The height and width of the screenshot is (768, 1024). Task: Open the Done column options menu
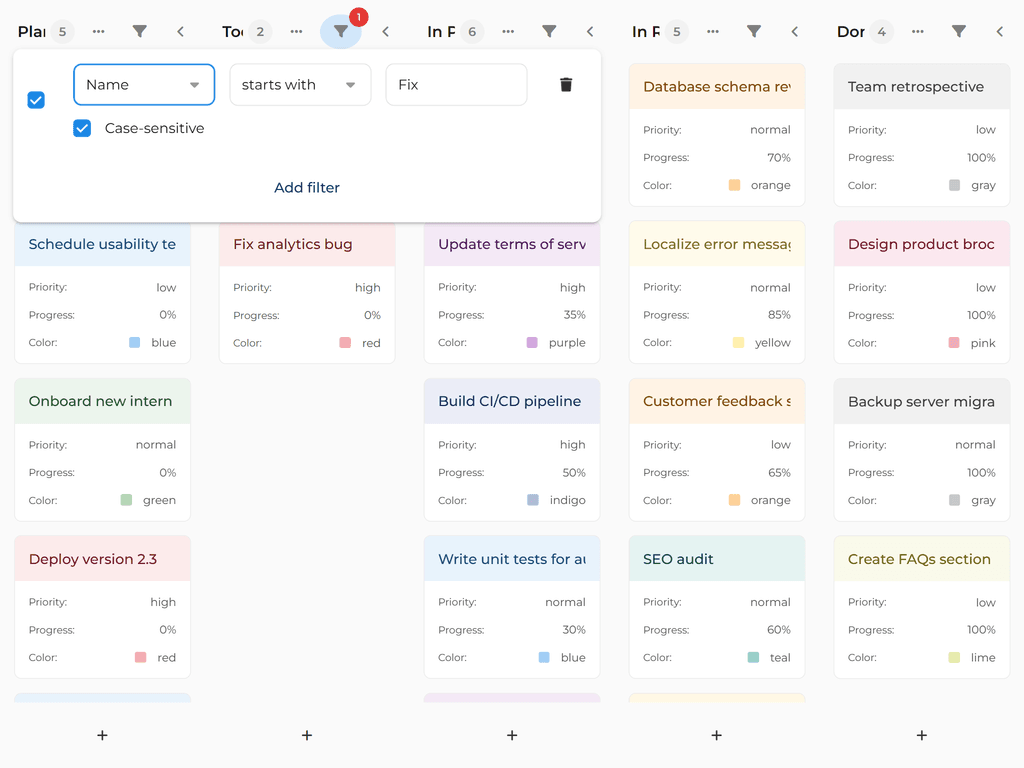coord(918,31)
